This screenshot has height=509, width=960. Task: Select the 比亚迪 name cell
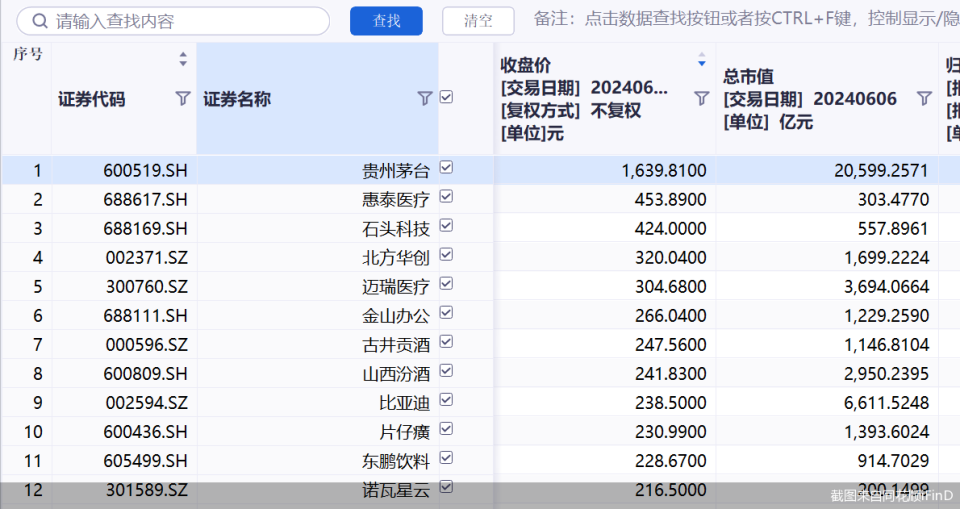point(317,402)
